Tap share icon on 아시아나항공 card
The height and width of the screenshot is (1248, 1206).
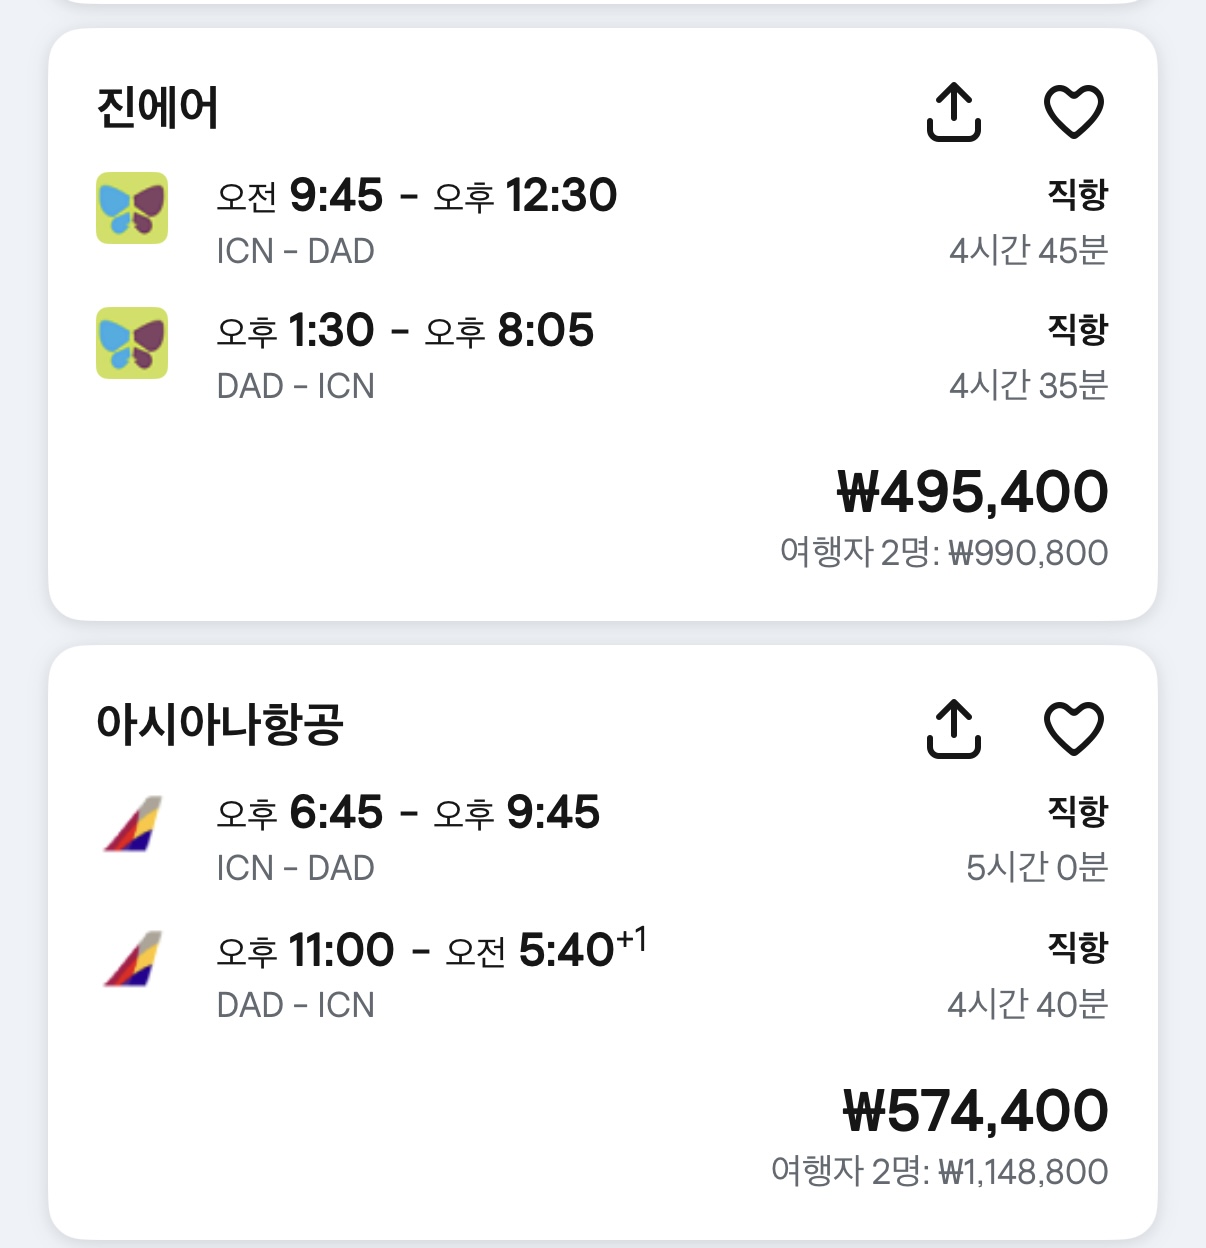tap(953, 728)
